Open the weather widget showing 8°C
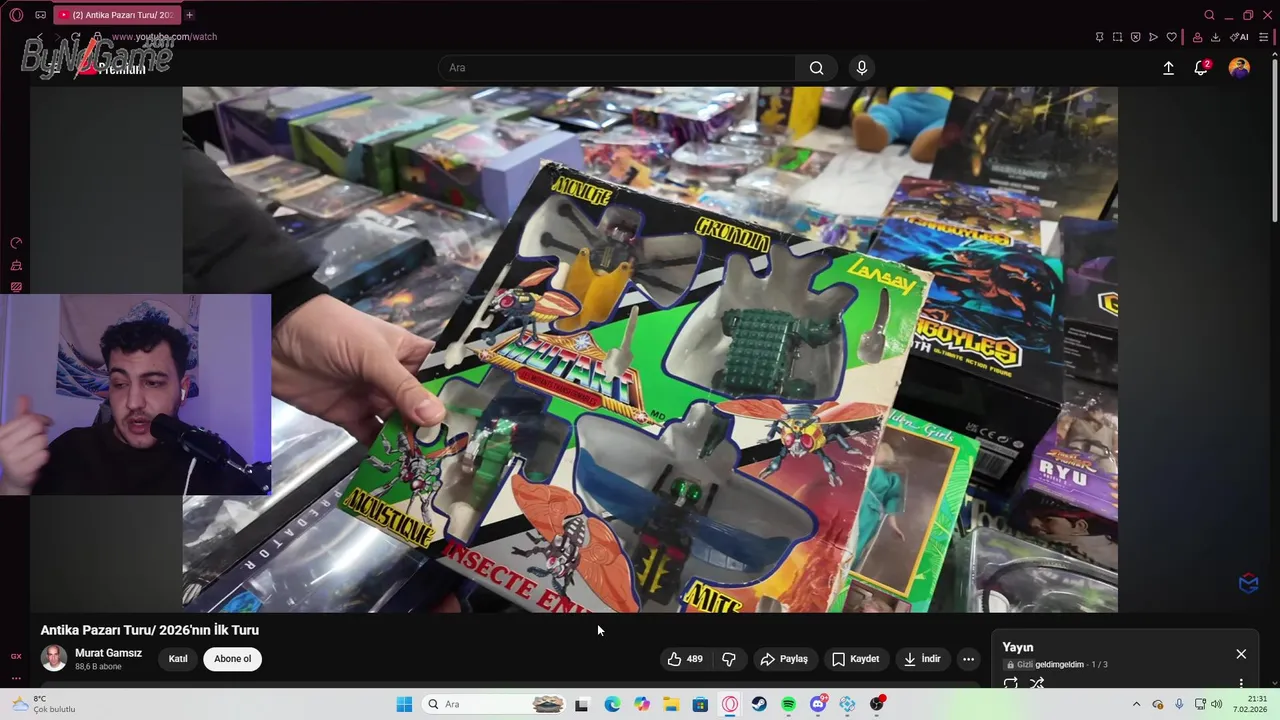This screenshot has width=1280, height=720. [x=44, y=704]
